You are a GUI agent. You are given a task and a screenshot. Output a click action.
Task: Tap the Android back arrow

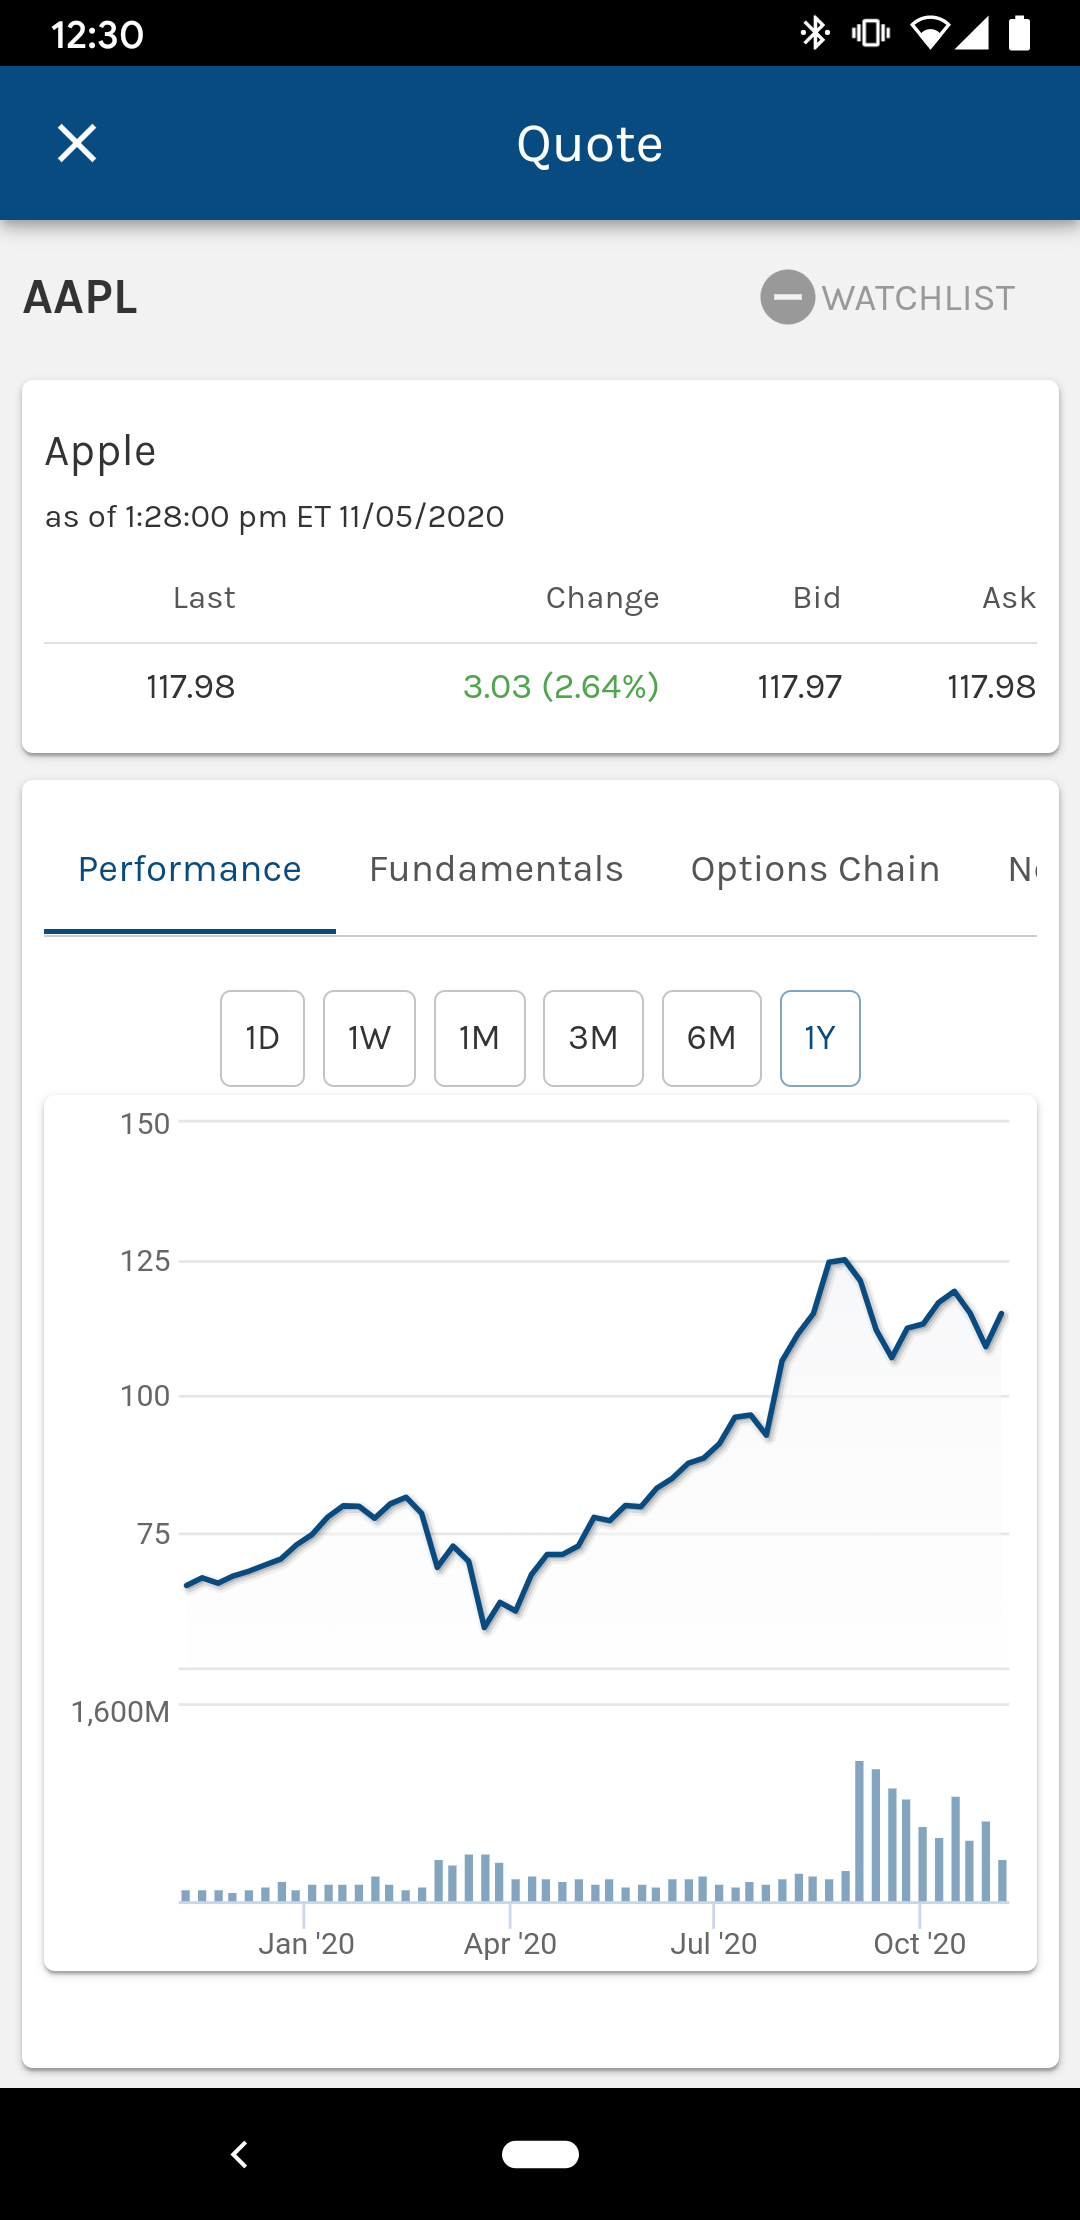tap(239, 2154)
